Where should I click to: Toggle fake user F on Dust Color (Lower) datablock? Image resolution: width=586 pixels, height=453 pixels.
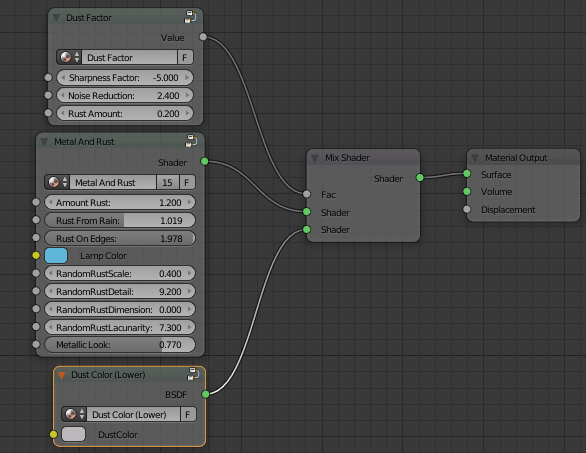(x=188, y=415)
